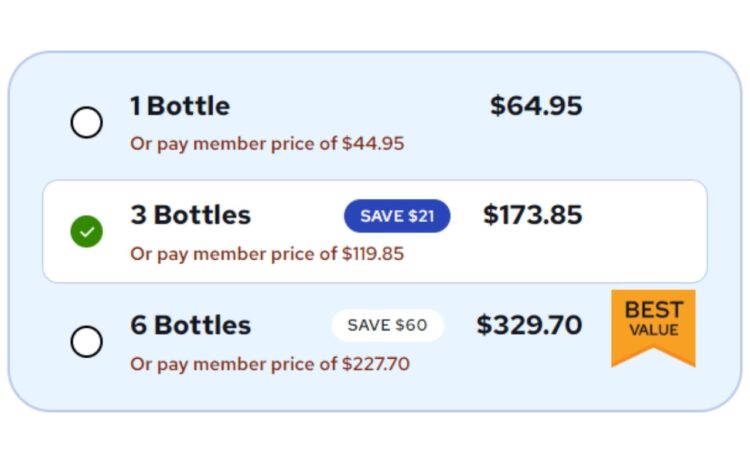Click the $329.70 price
Screen dimensions: 750x469
[529, 325]
